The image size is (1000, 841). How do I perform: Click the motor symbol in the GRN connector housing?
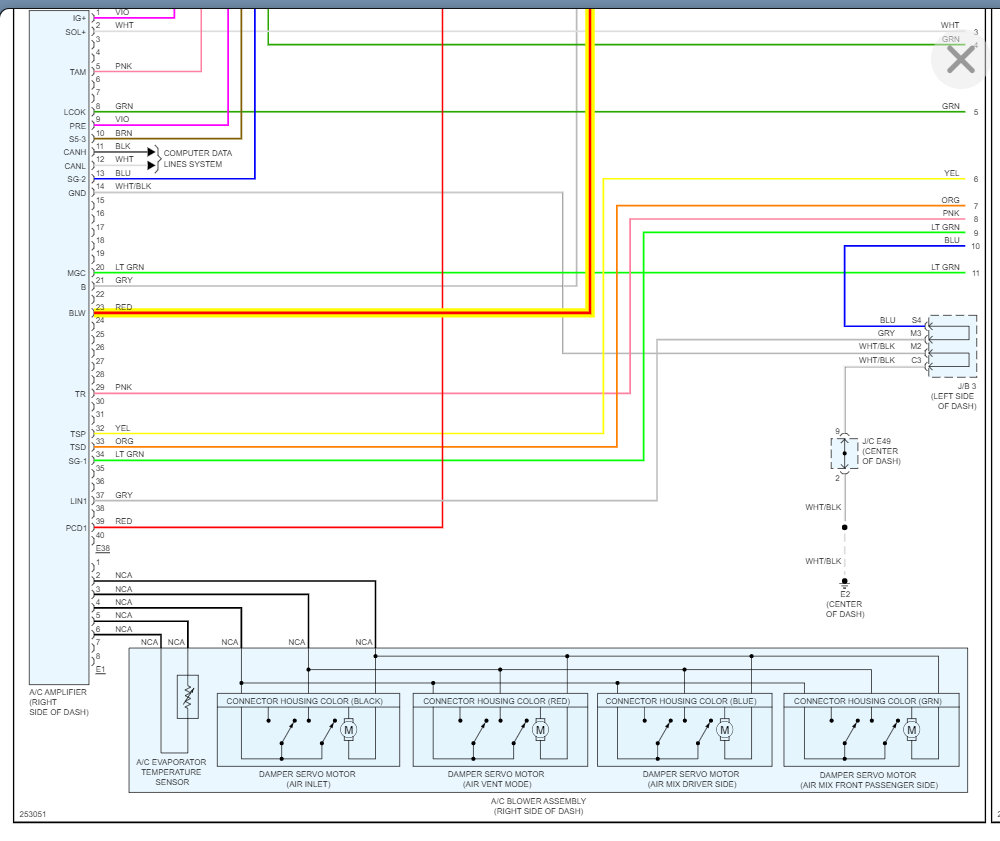pyautogui.click(x=912, y=730)
